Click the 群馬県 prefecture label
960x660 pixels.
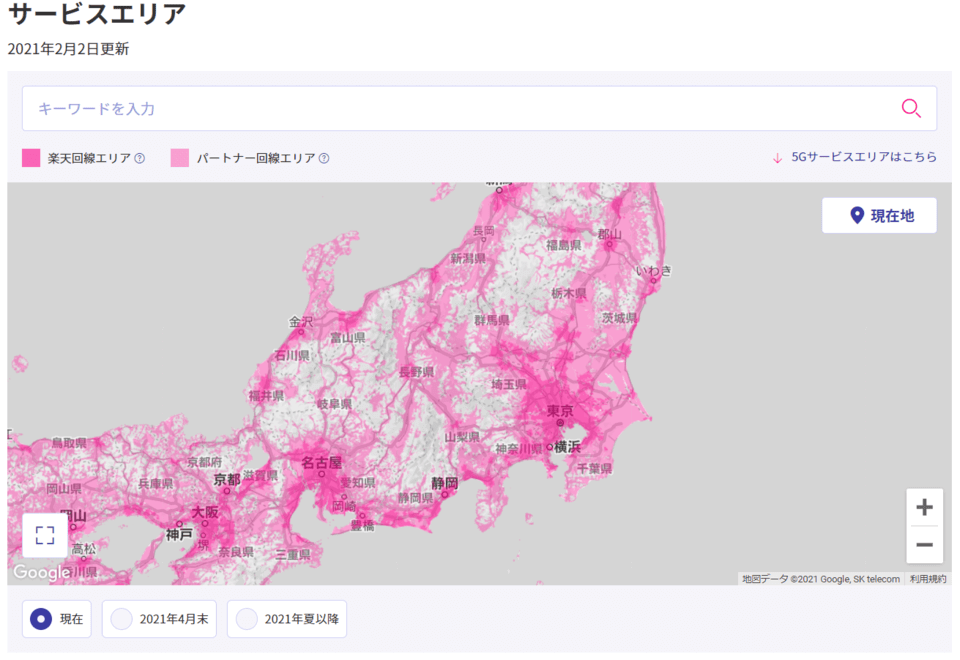point(492,320)
